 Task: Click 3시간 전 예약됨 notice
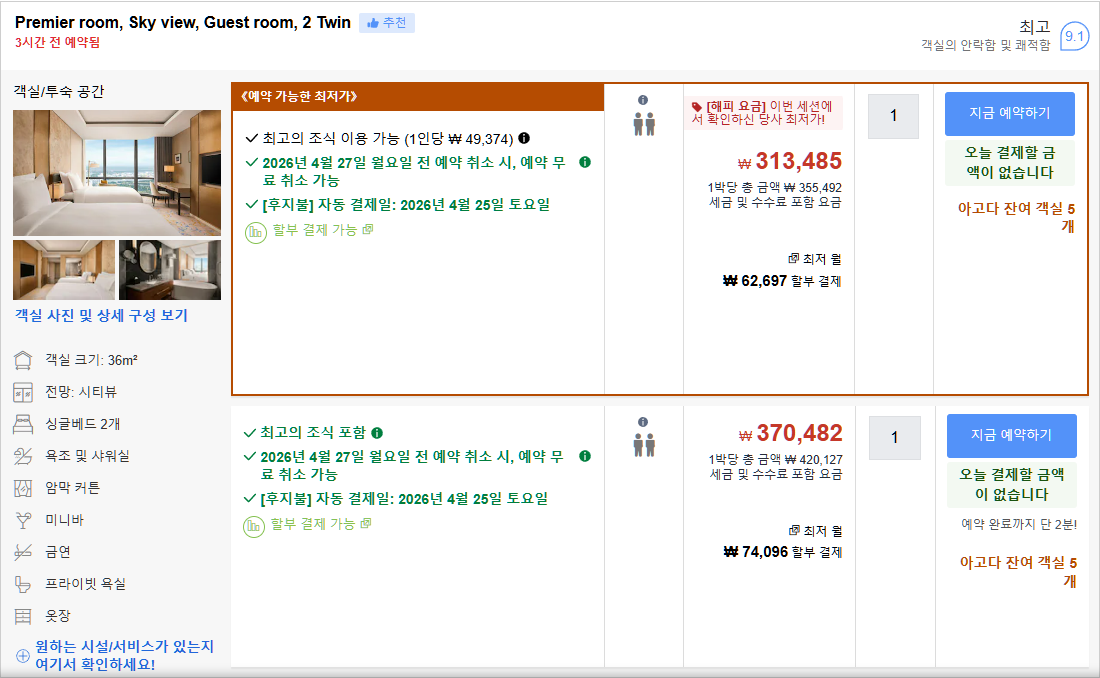pos(58,42)
